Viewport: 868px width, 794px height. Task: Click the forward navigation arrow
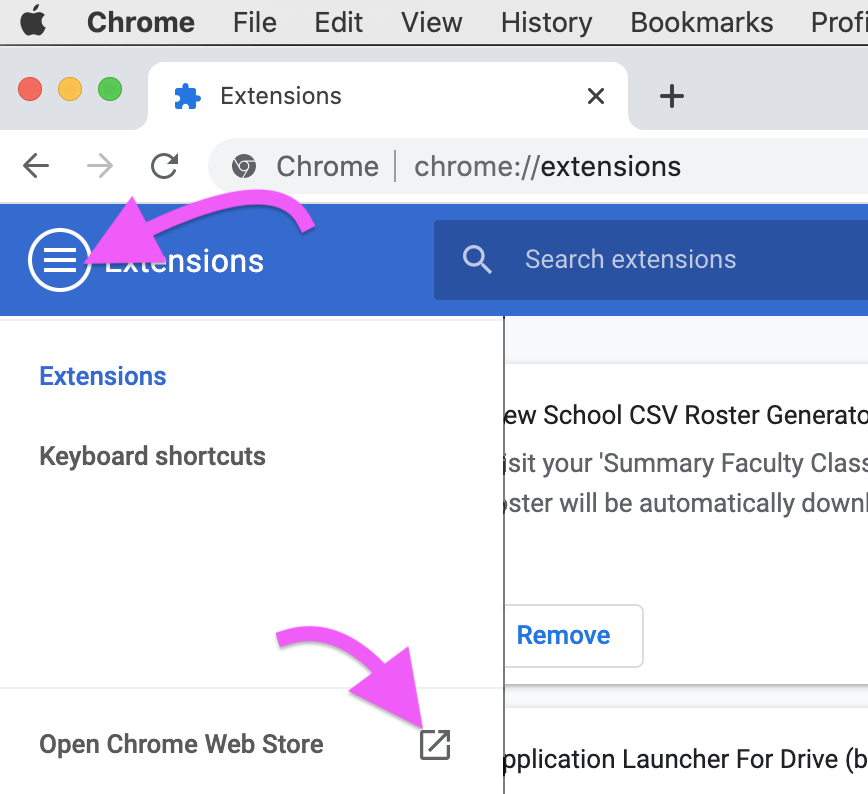(100, 166)
